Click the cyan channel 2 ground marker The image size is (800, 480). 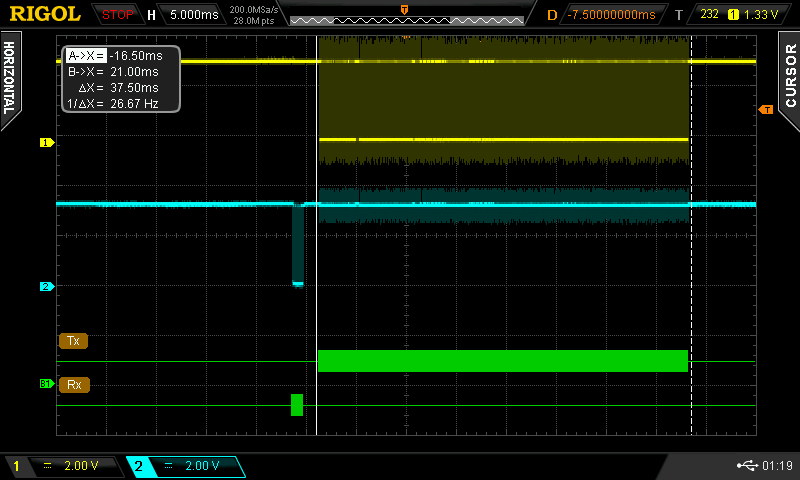(x=45, y=287)
